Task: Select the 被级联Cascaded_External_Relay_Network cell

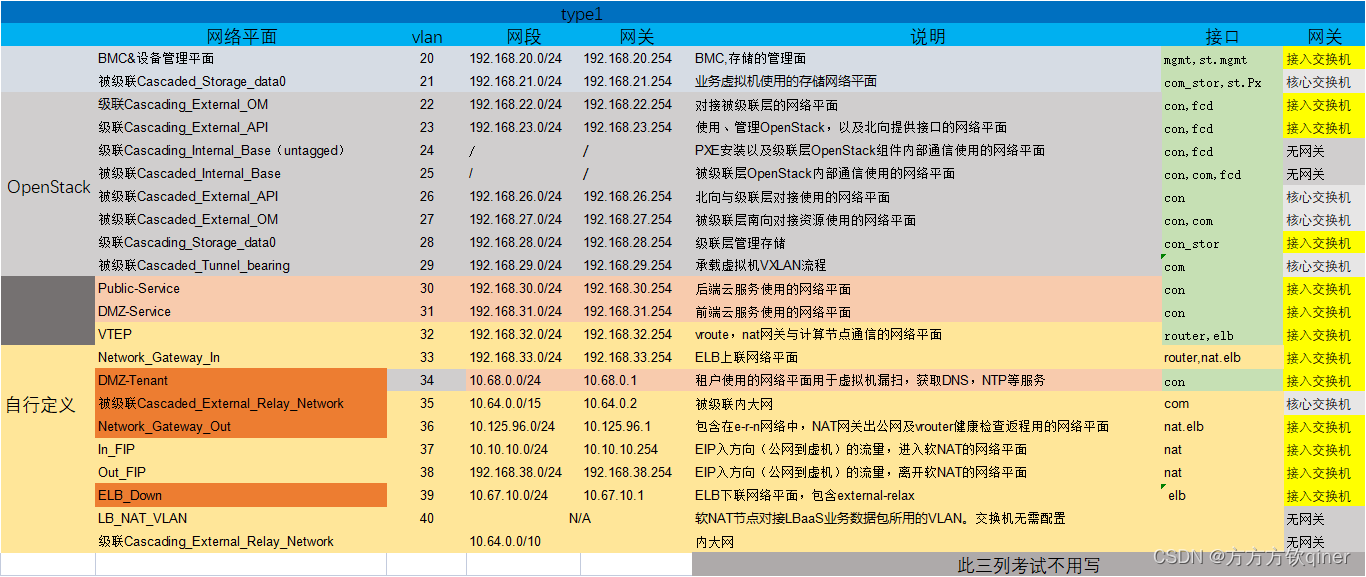Action: click(x=242, y=404)
